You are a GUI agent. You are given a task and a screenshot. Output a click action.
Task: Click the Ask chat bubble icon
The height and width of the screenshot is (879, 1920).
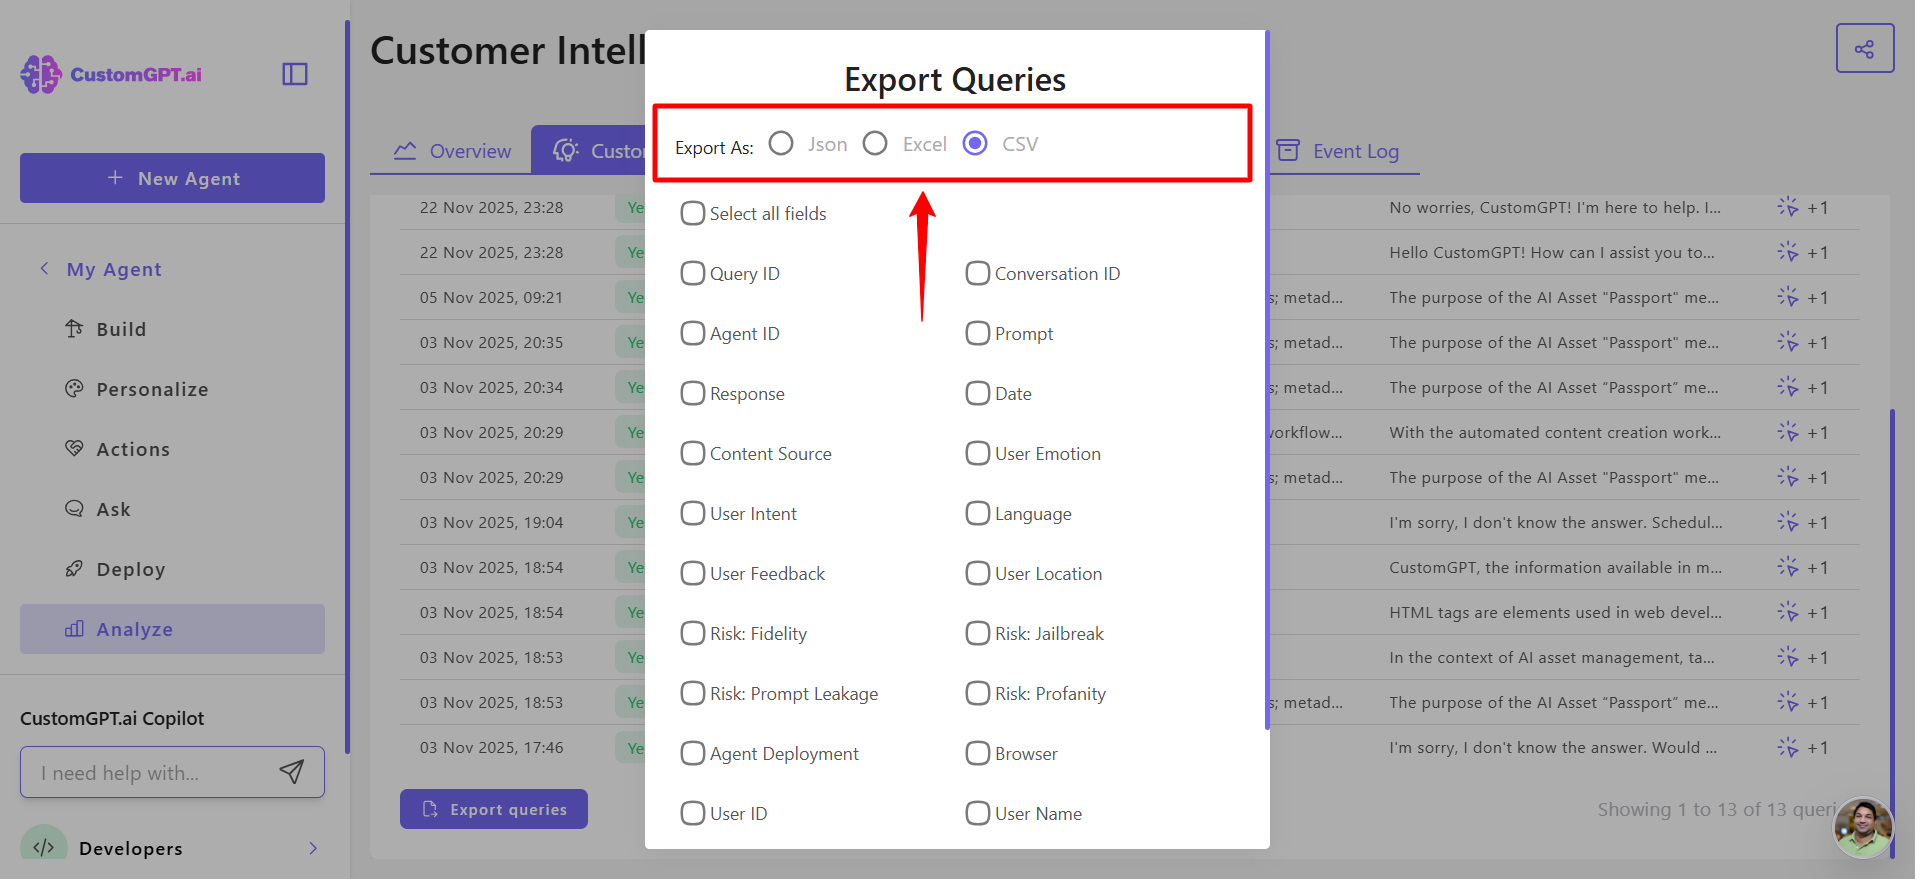[74, 509]
